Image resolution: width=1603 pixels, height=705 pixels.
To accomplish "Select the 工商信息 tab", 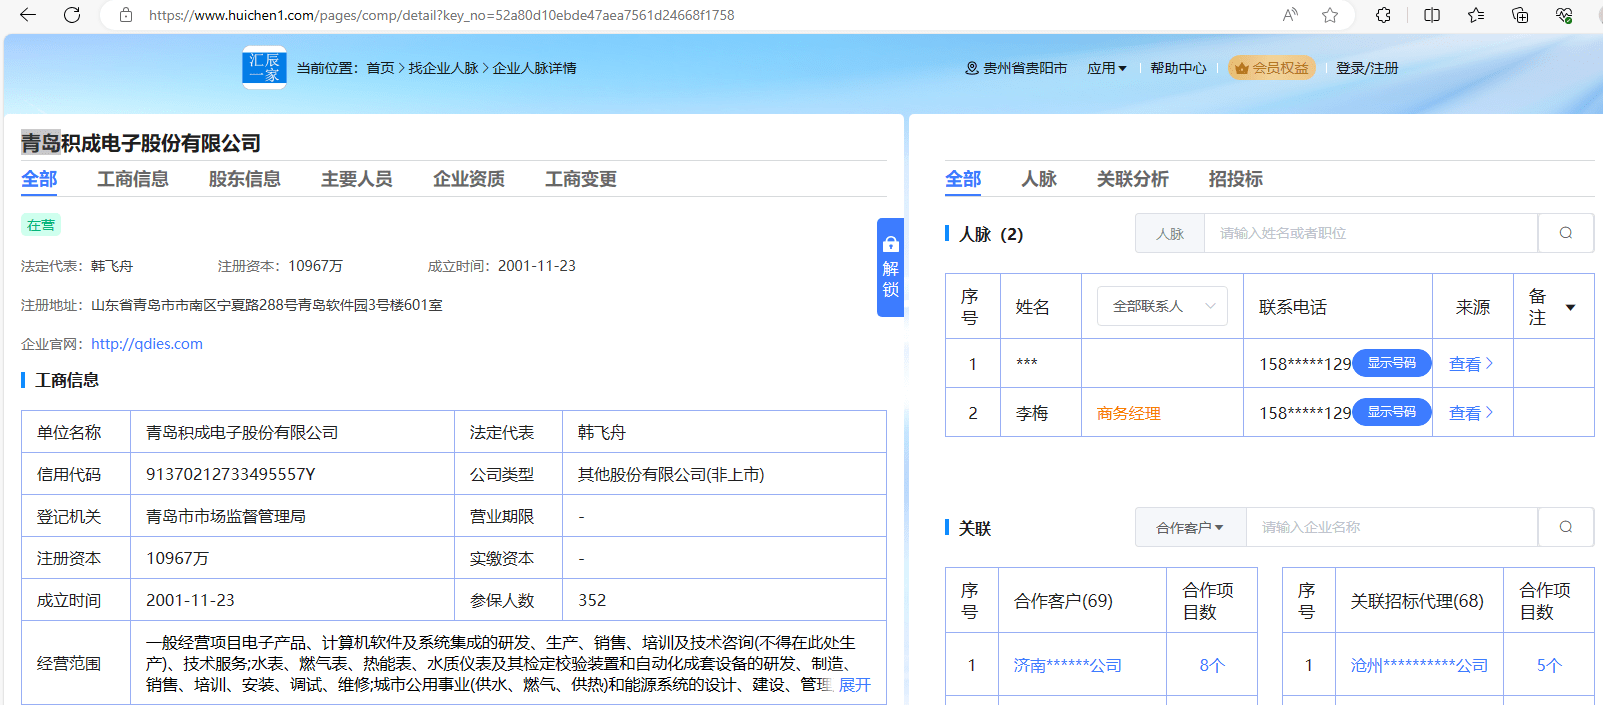I will coord(132,179).
